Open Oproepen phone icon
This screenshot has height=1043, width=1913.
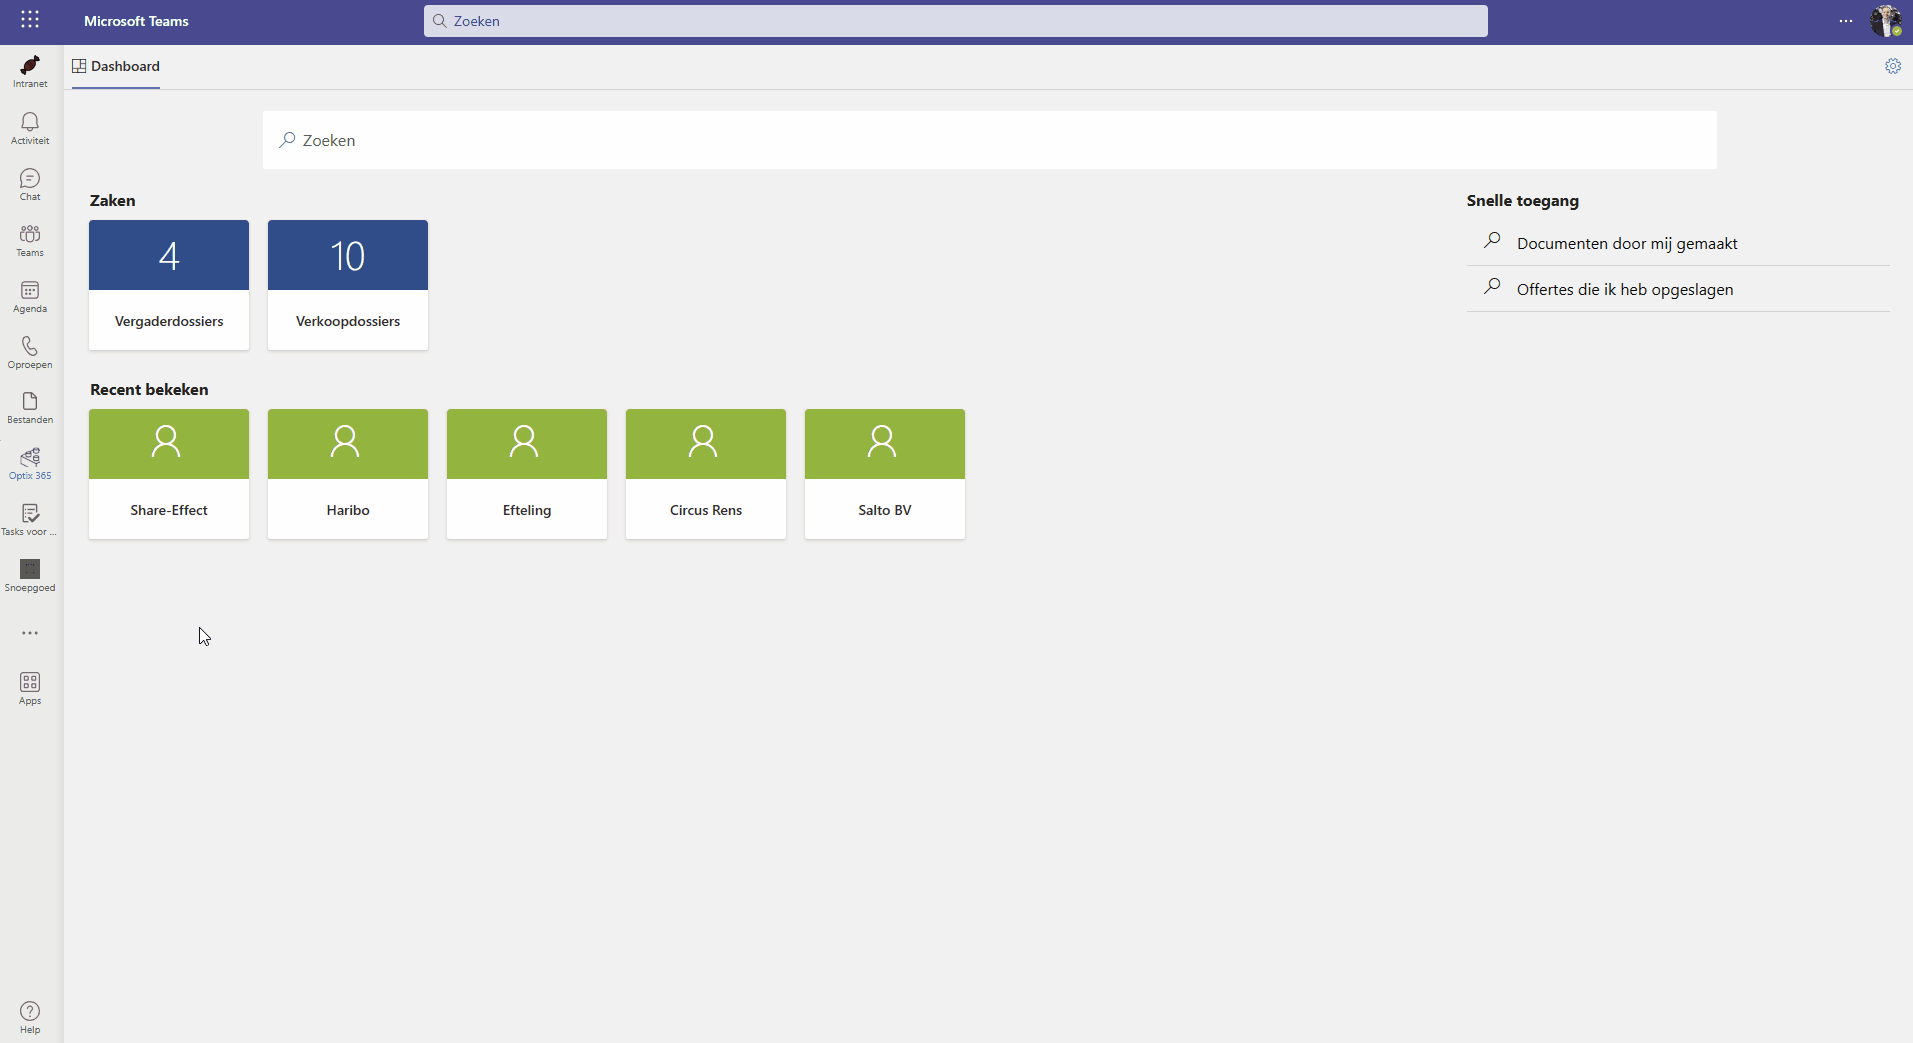[x=30, y=352]
